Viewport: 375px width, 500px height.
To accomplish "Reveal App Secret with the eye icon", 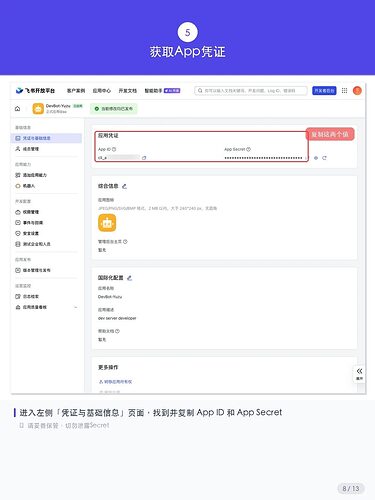I will coord(316,158).
